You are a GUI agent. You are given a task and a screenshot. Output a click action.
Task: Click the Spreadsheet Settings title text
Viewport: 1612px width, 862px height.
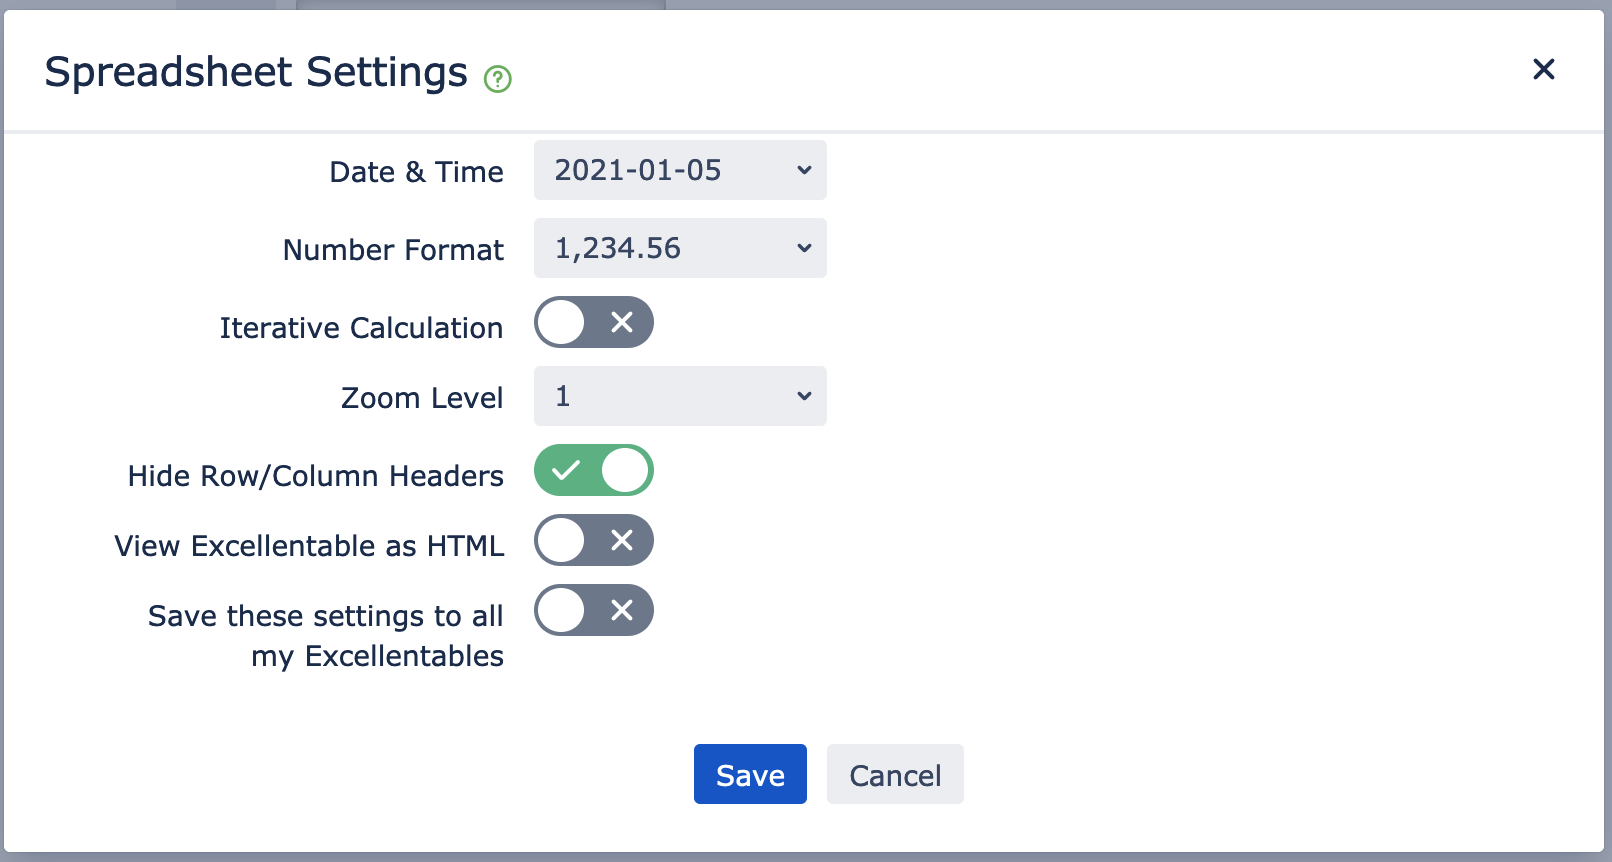tap(256, 72)
